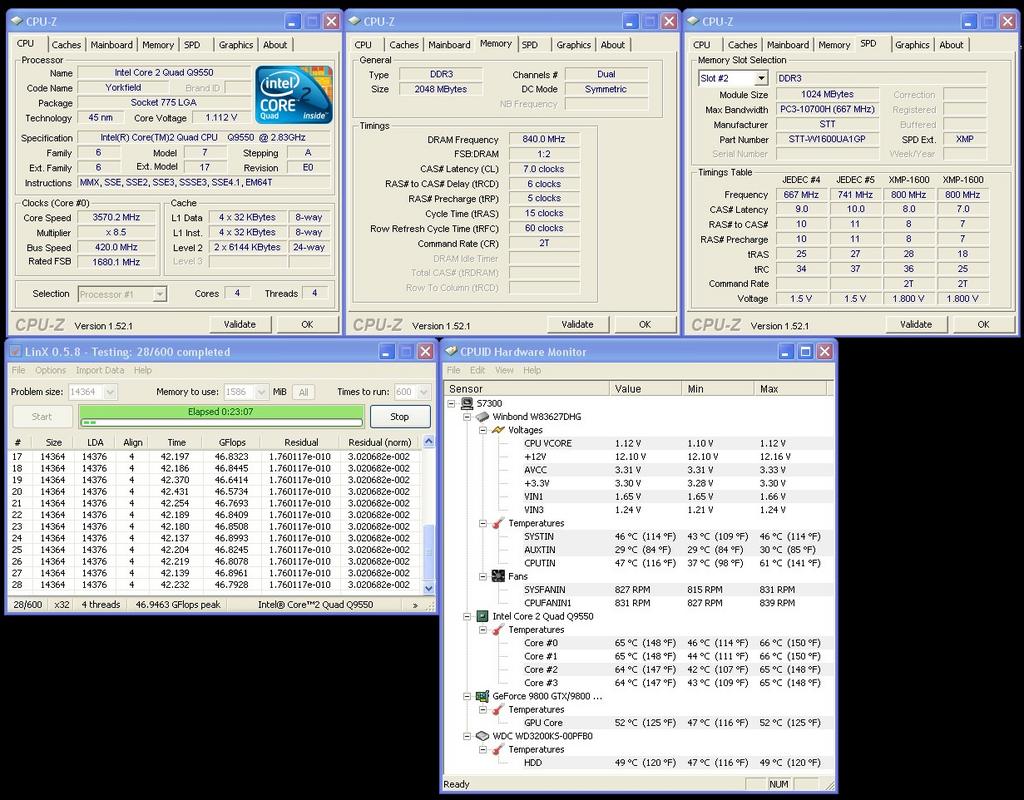Open the Options menu in LinX
The image size is (1024, 800).
50,370
